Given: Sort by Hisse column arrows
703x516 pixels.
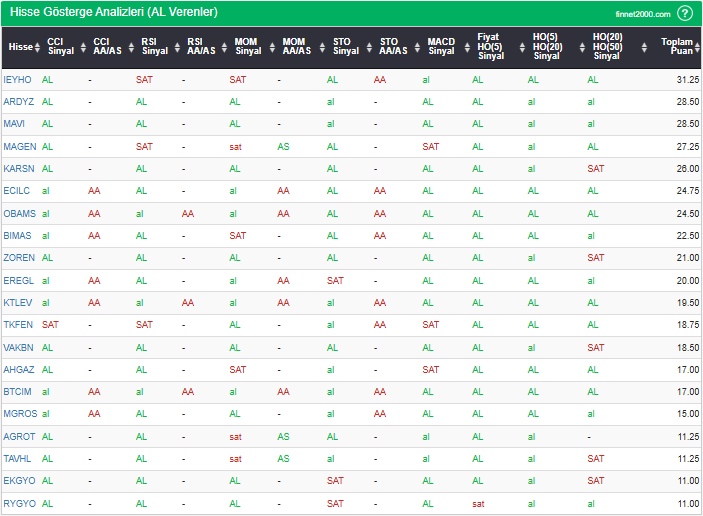Looking at the screenshot, I should coord(37,47).
